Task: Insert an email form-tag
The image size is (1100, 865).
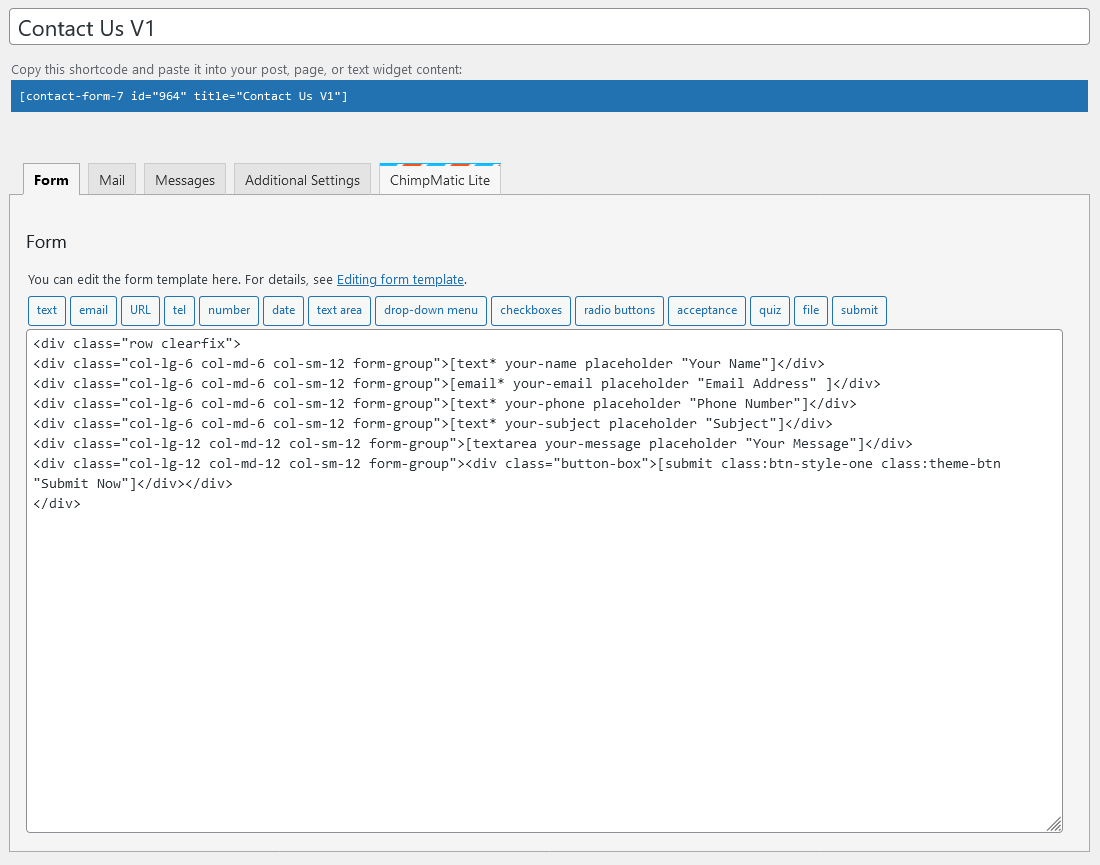Action: pos(93,310)
